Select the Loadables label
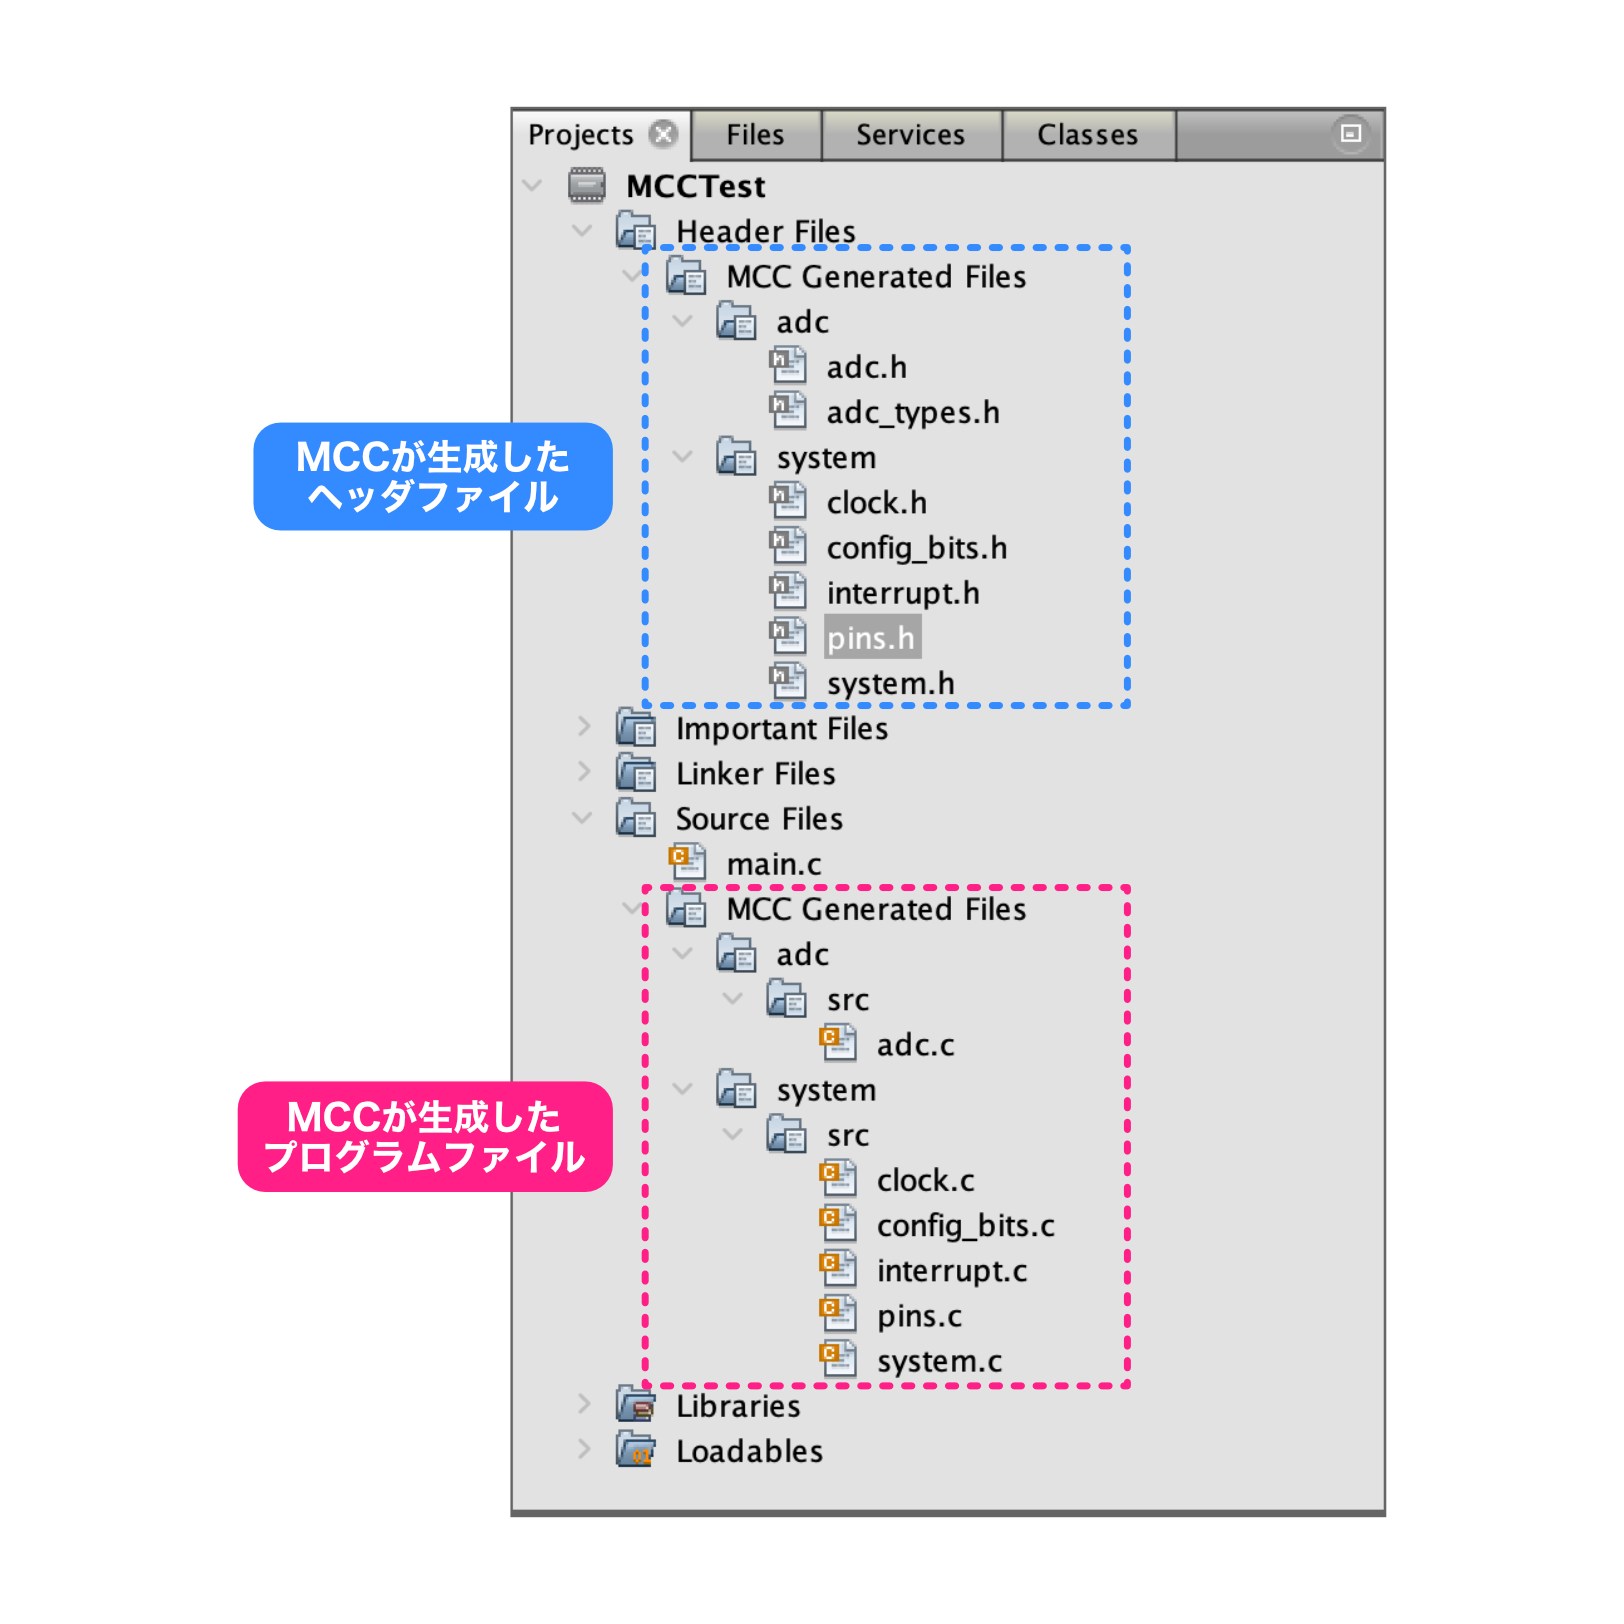 (x=750, y=1451)
